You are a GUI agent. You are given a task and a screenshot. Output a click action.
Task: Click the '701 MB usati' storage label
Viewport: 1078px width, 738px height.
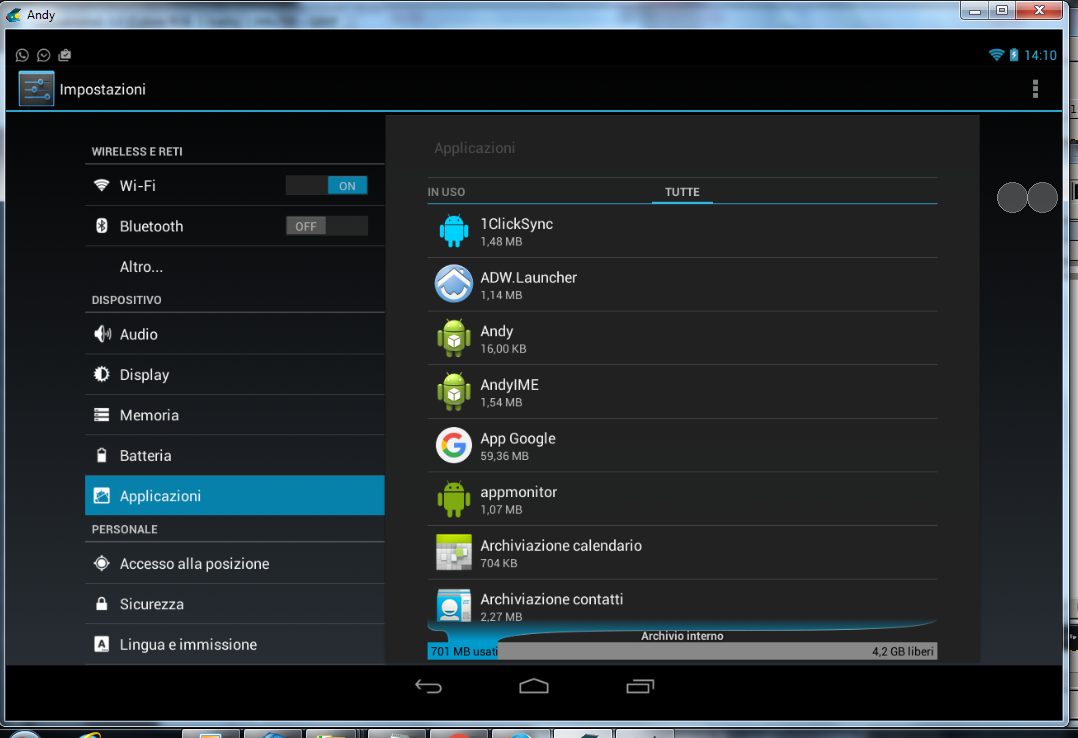(464, 651)
